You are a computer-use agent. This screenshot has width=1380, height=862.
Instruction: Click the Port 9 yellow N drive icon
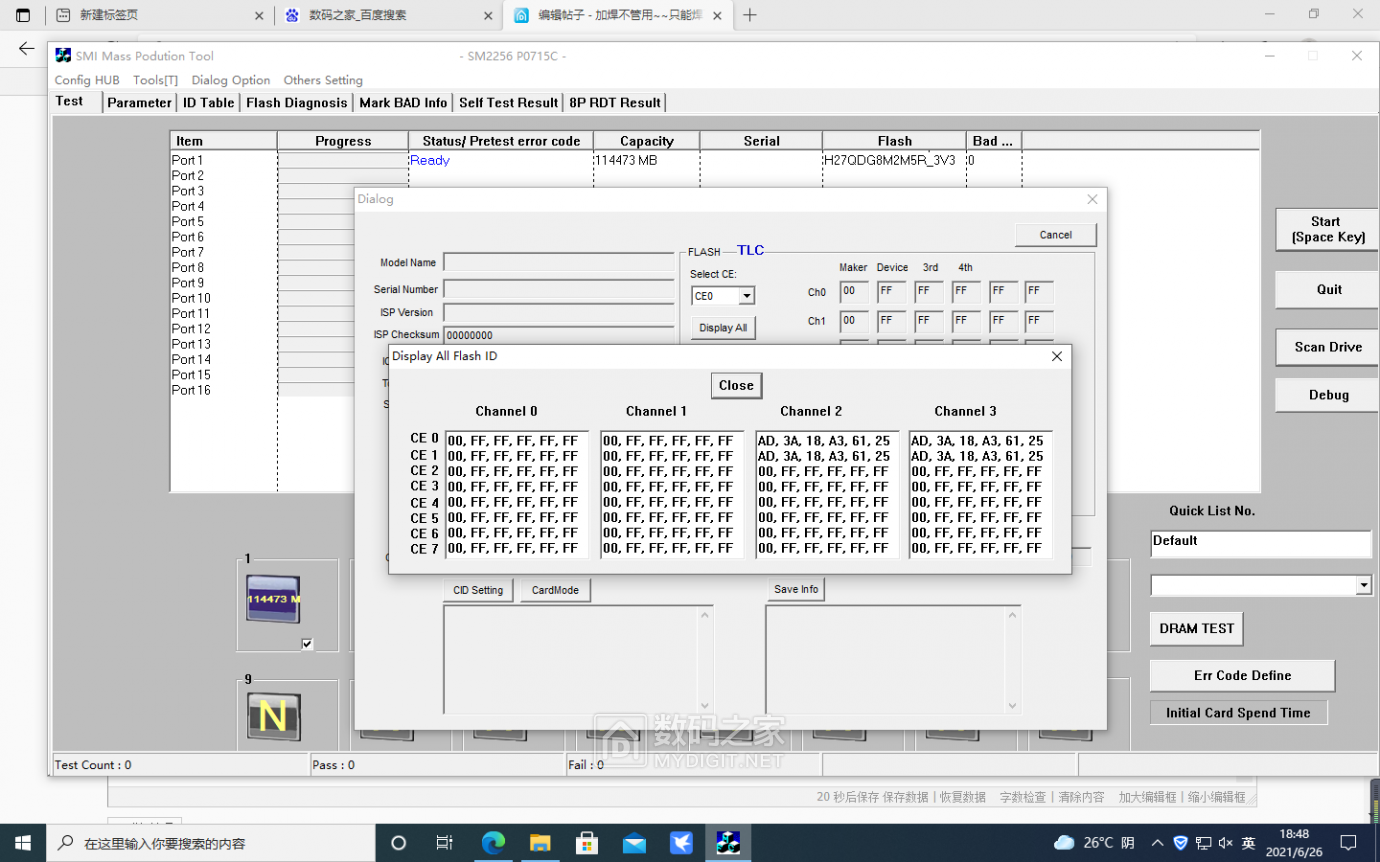click(273, 716)
